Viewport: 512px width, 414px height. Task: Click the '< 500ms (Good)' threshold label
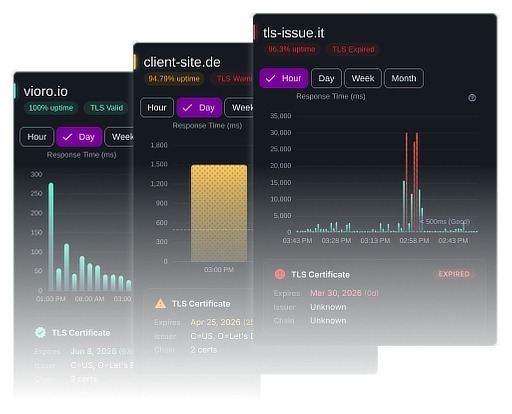(445, 222)
